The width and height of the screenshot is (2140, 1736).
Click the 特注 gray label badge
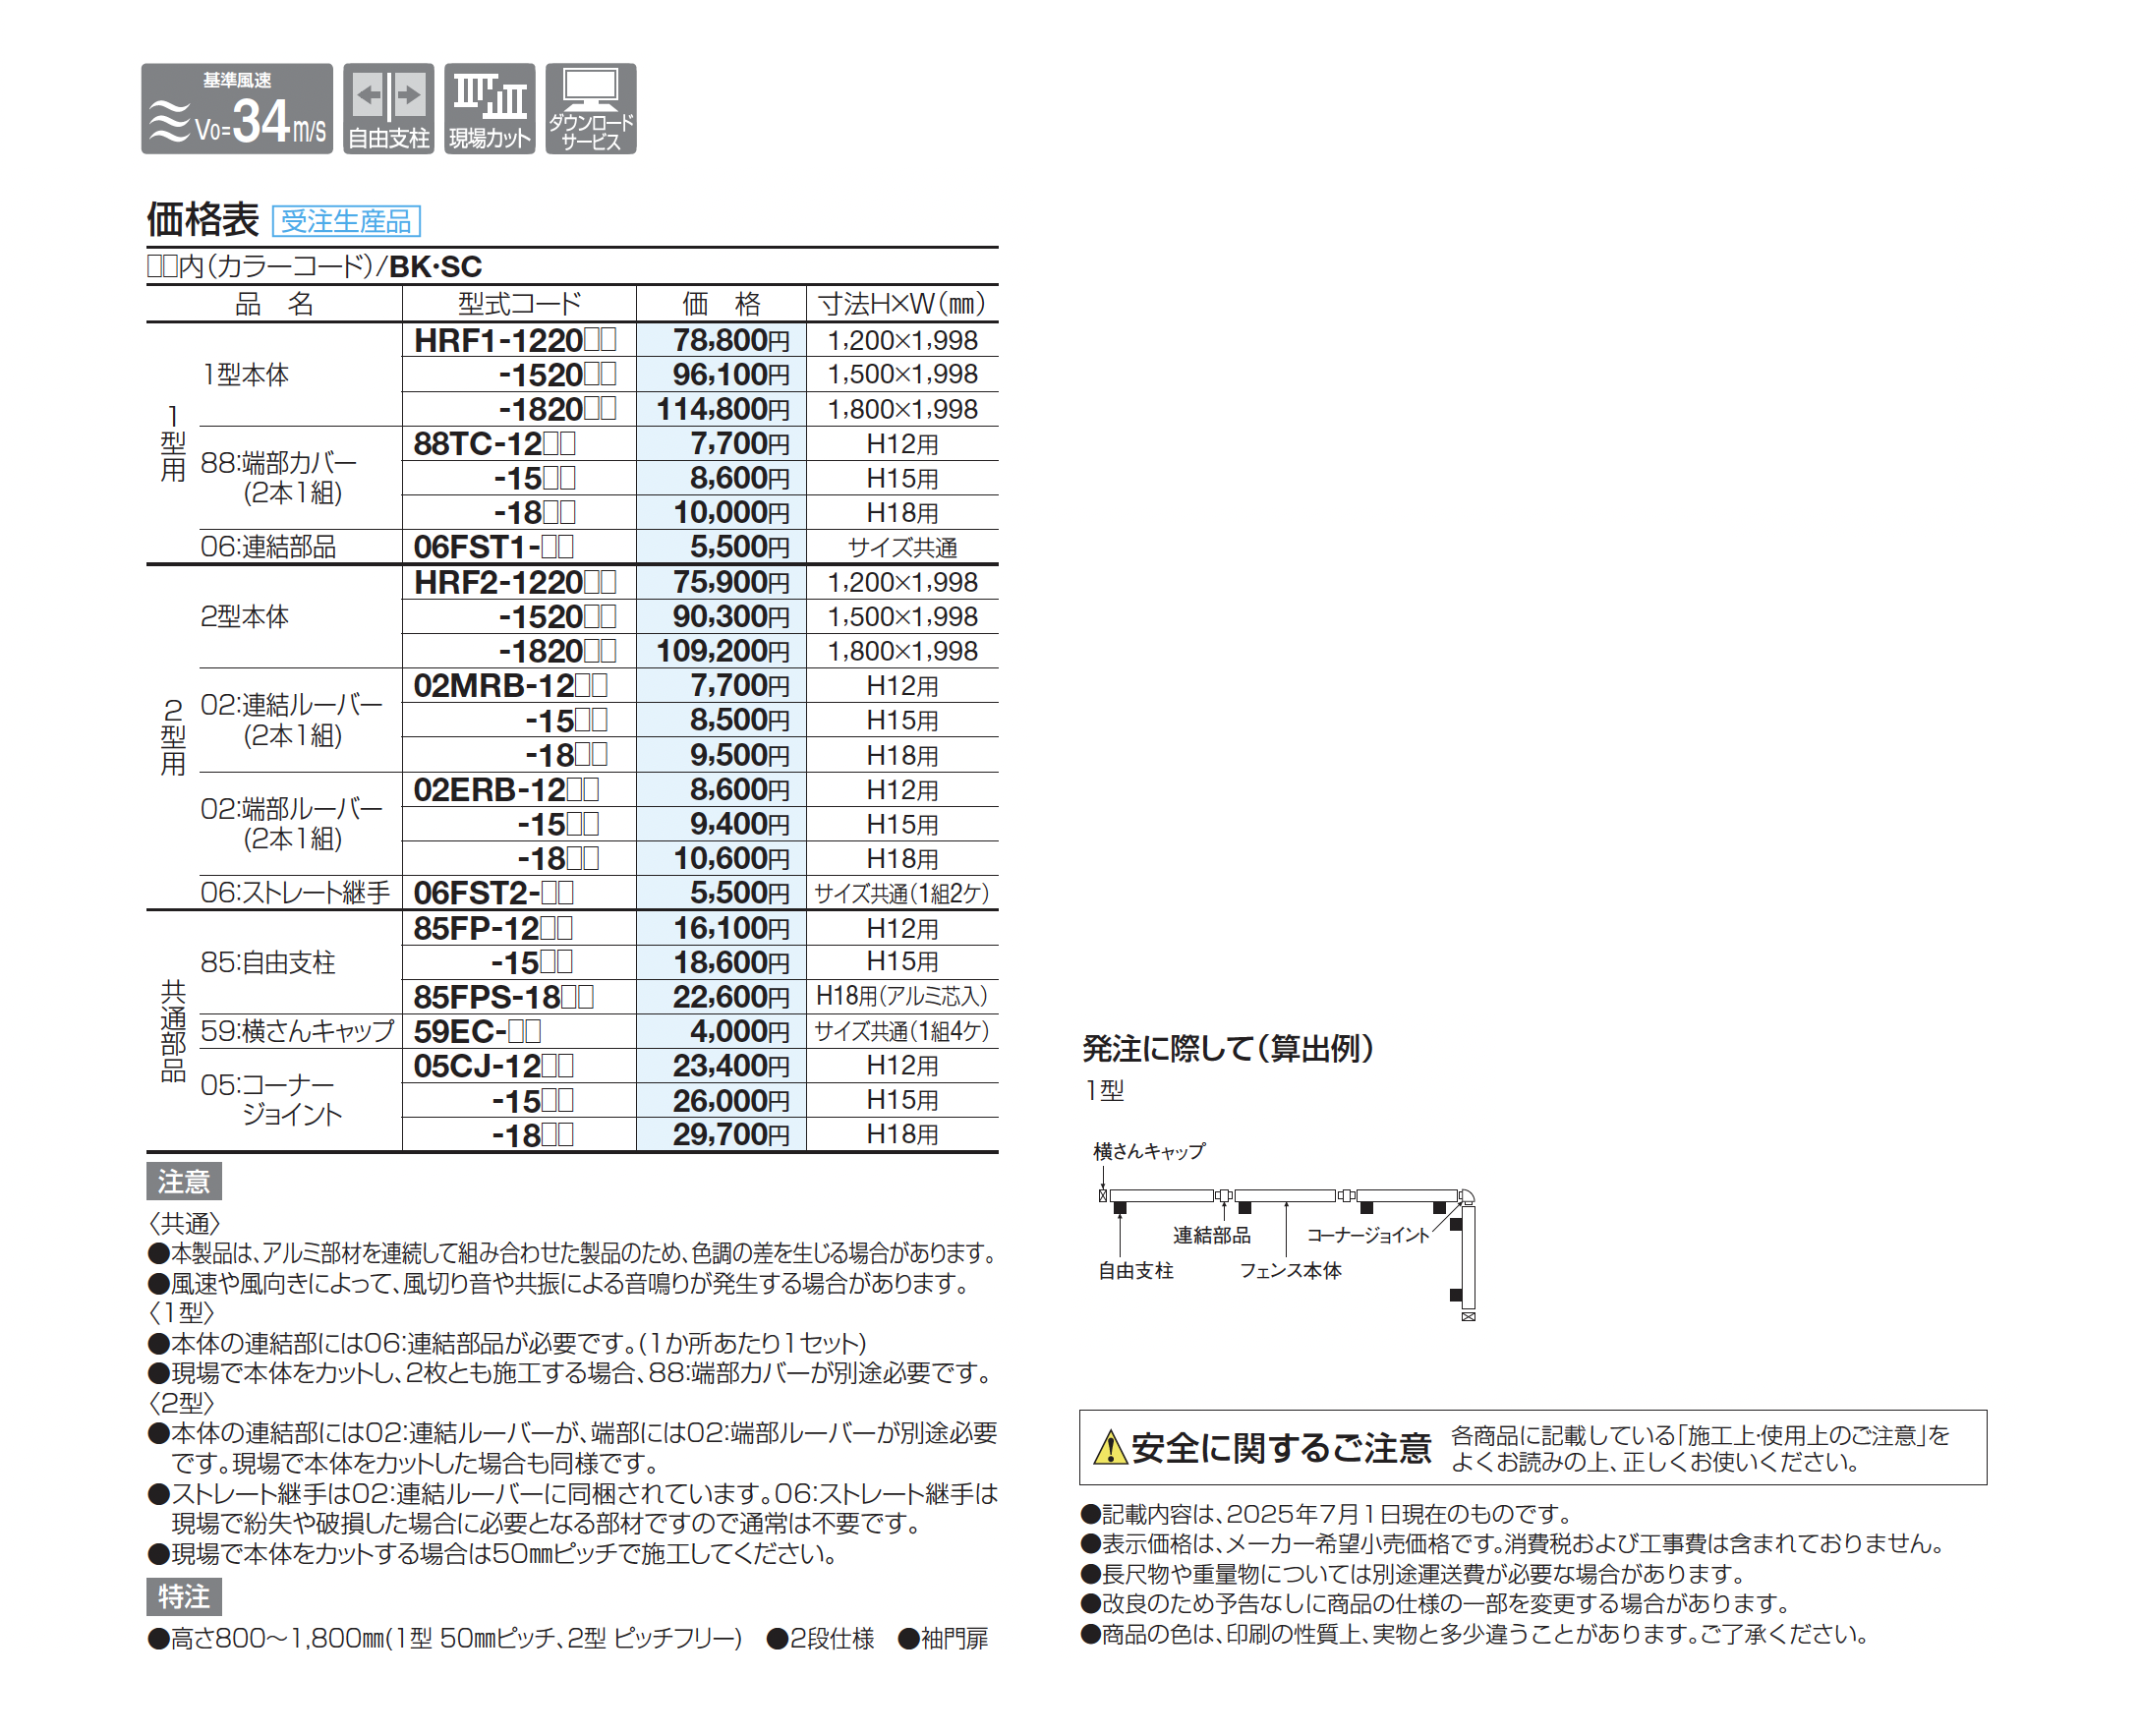(x=183, y=1596)
